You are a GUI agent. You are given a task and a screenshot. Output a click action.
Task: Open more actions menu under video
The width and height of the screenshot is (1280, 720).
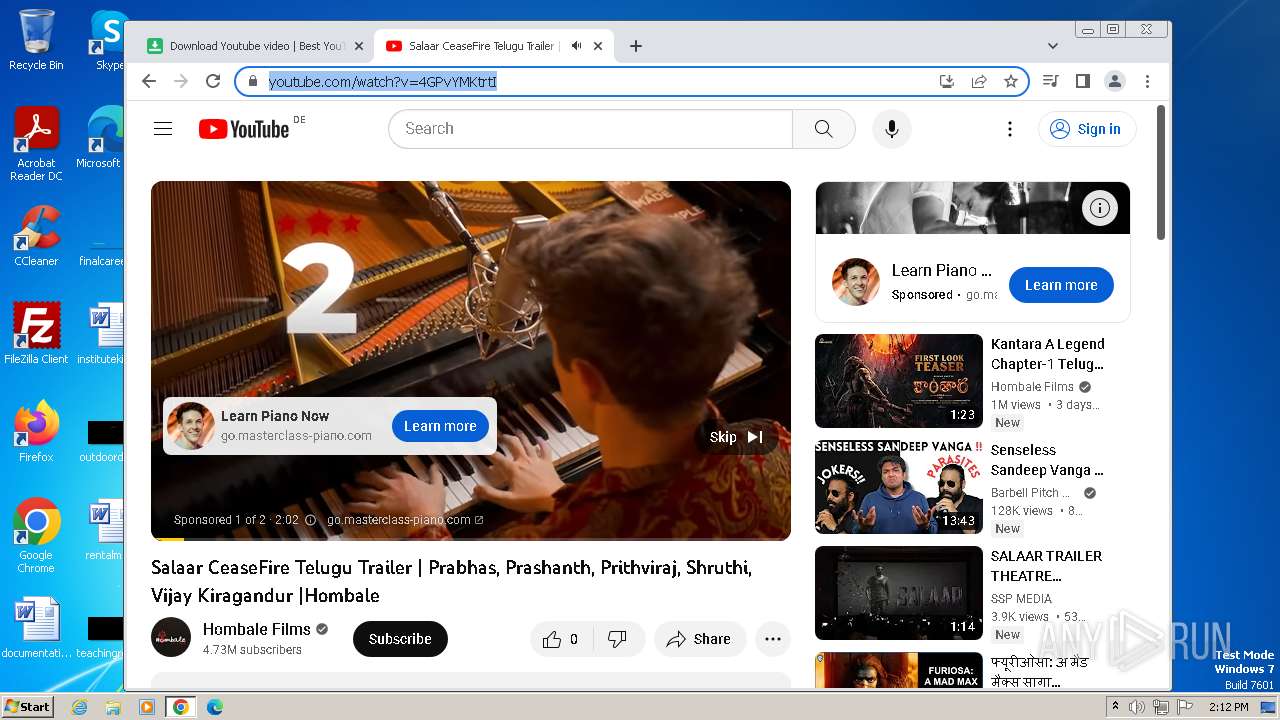coord(773,639)
